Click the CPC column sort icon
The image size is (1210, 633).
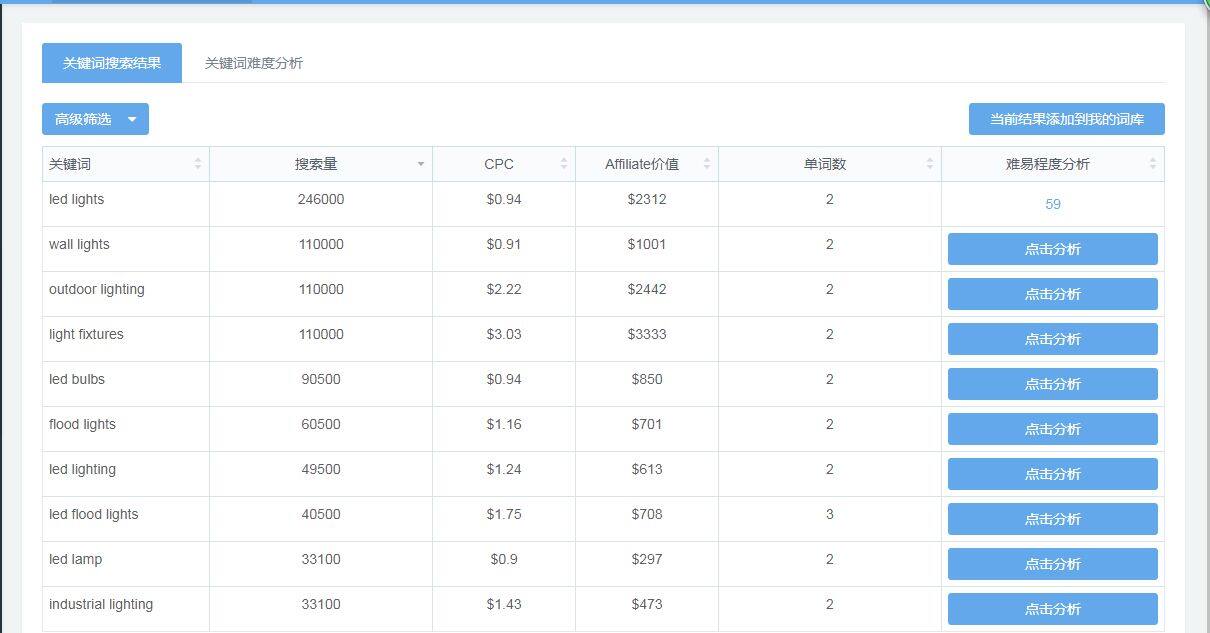coord(564,164)
